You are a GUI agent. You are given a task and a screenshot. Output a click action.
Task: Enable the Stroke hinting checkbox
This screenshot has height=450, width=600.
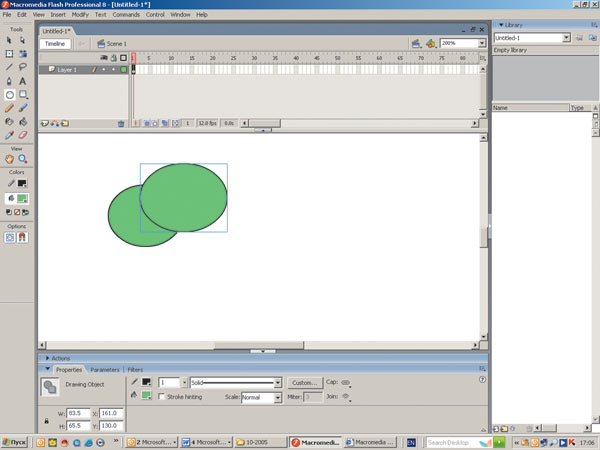[163, 397]
